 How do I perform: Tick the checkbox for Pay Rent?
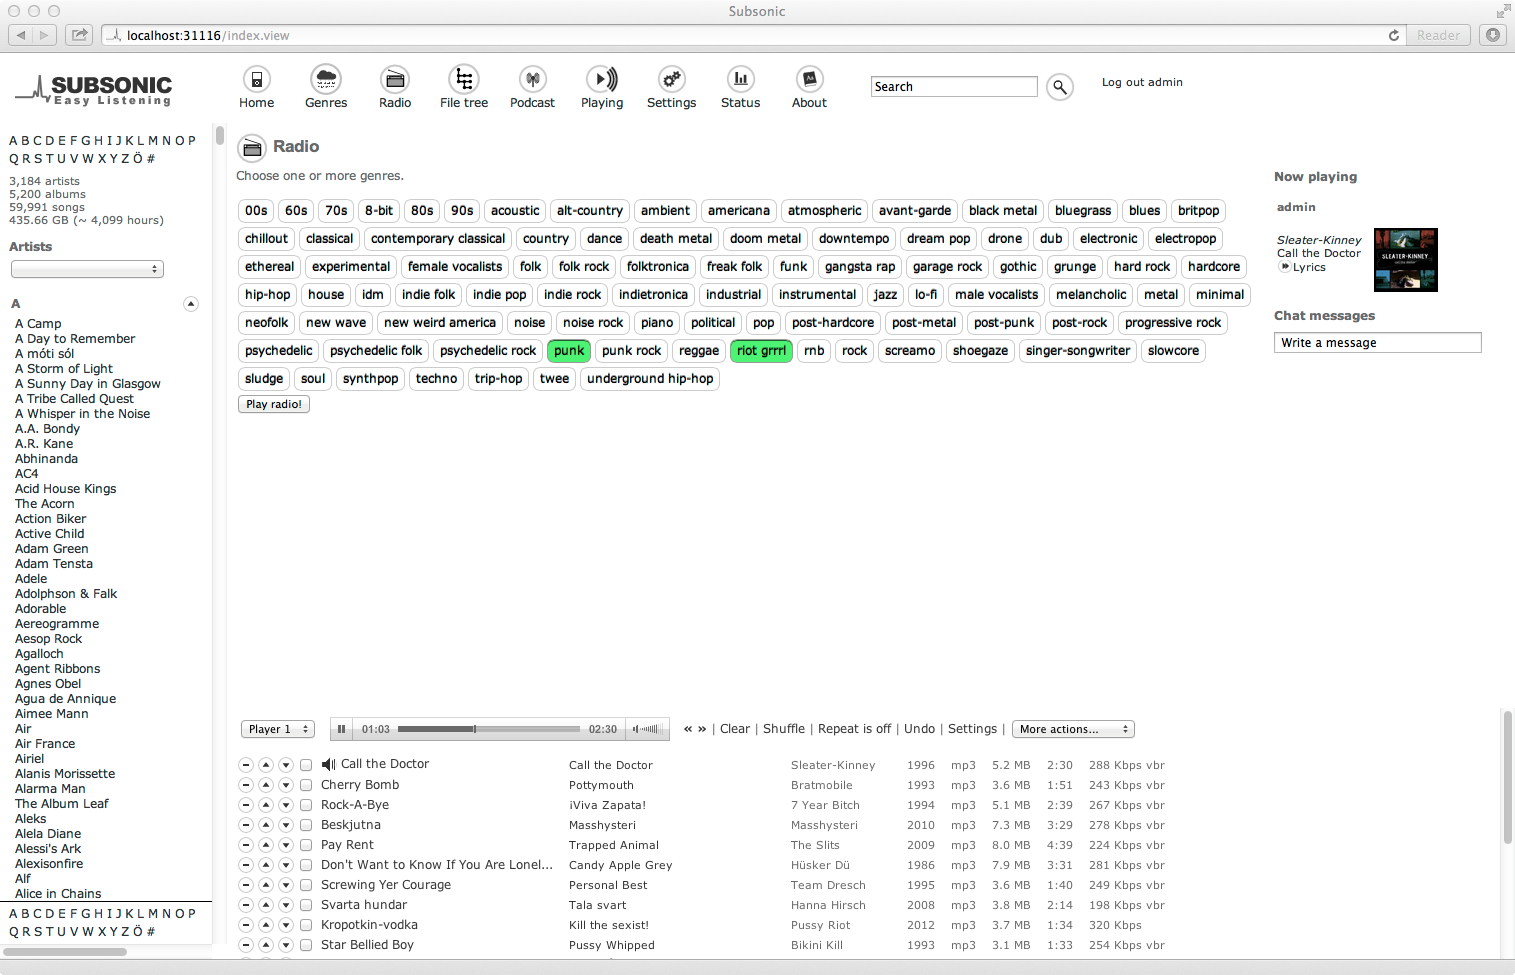[x=306, y=845]
